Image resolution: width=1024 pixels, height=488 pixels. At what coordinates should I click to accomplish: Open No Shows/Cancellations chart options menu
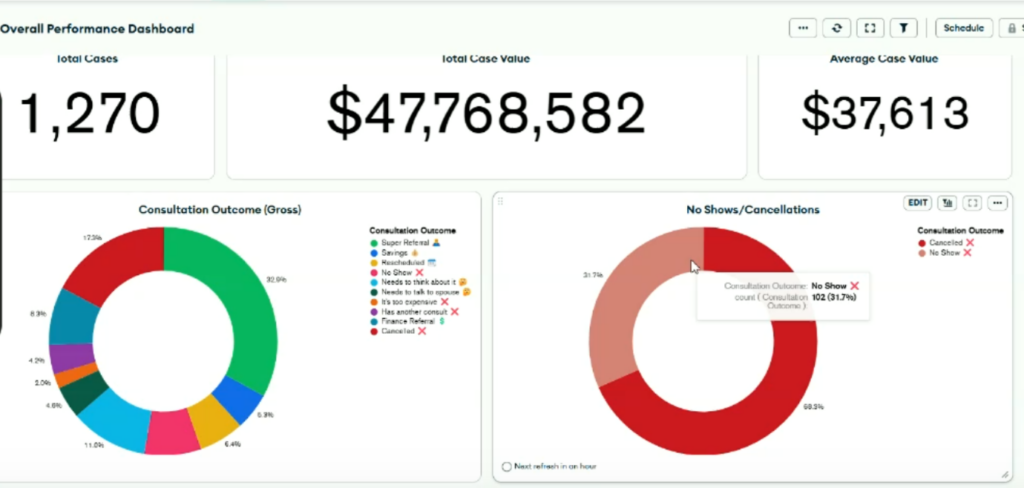point(996,203)
